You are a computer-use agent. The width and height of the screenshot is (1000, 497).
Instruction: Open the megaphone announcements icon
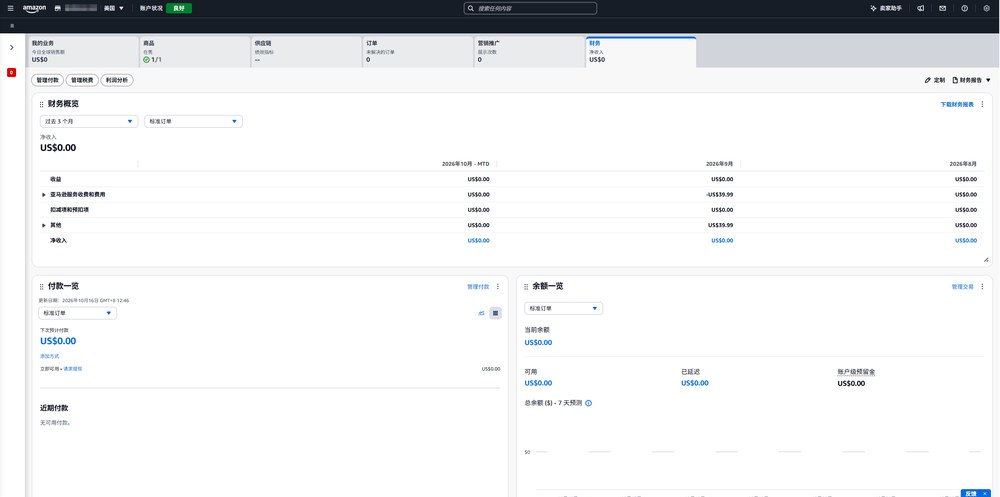tap(921, 8)
